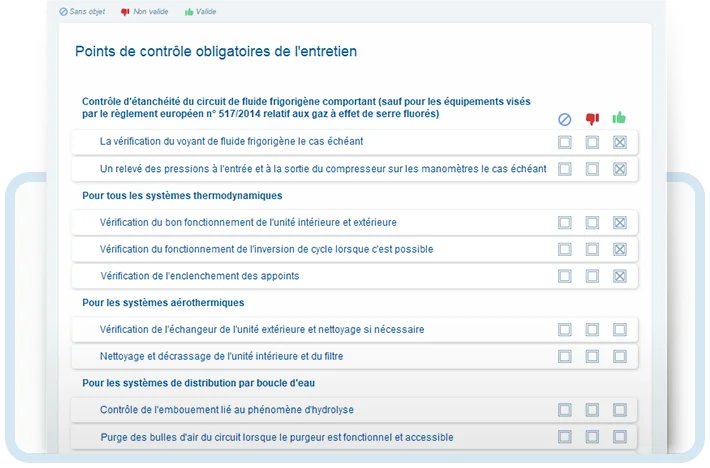Click the Valide legend label
This screenshot has height=468, width=710.
tap(206, 12)
